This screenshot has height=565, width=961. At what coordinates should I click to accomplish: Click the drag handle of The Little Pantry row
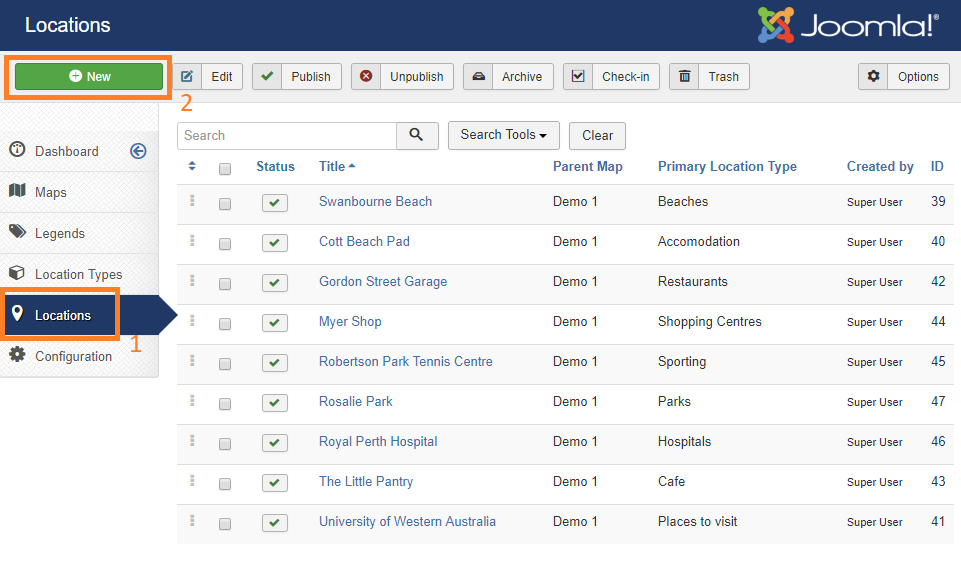click(192, 481)
